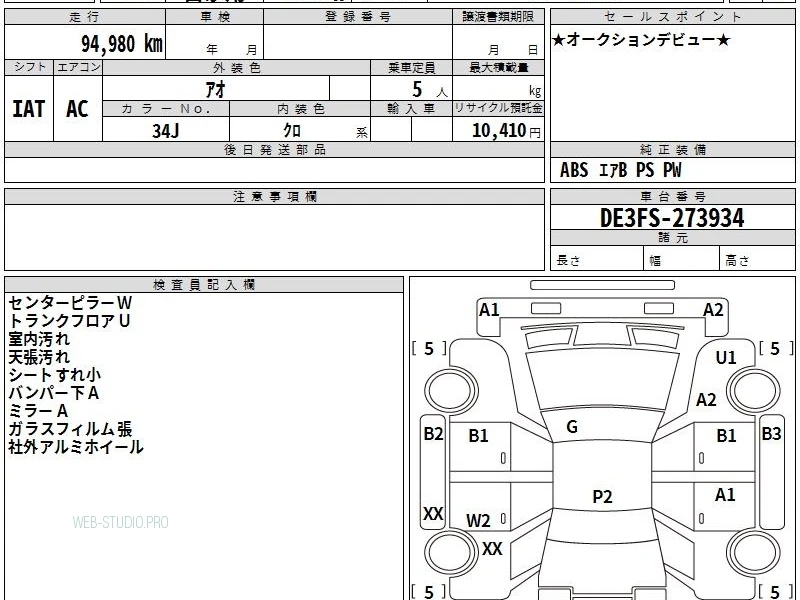Select the interior color value クロ
800x600 pixels.
click(x=292, y=131)
